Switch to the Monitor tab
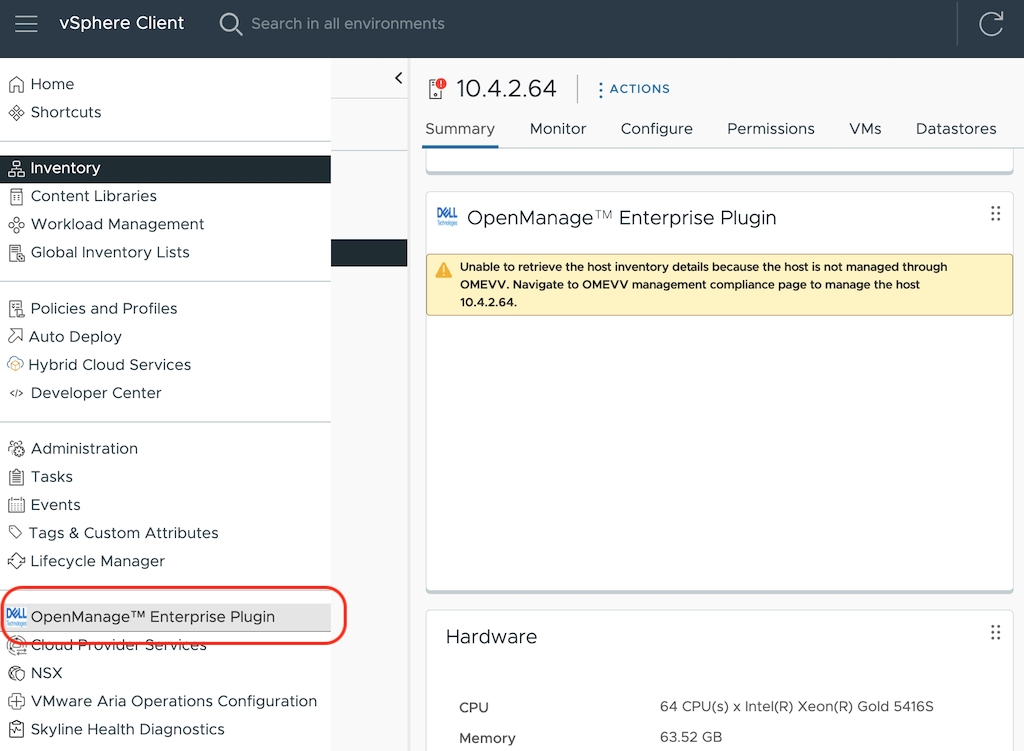This screenshot has width=1024, height=751. [x=558, y=129]
